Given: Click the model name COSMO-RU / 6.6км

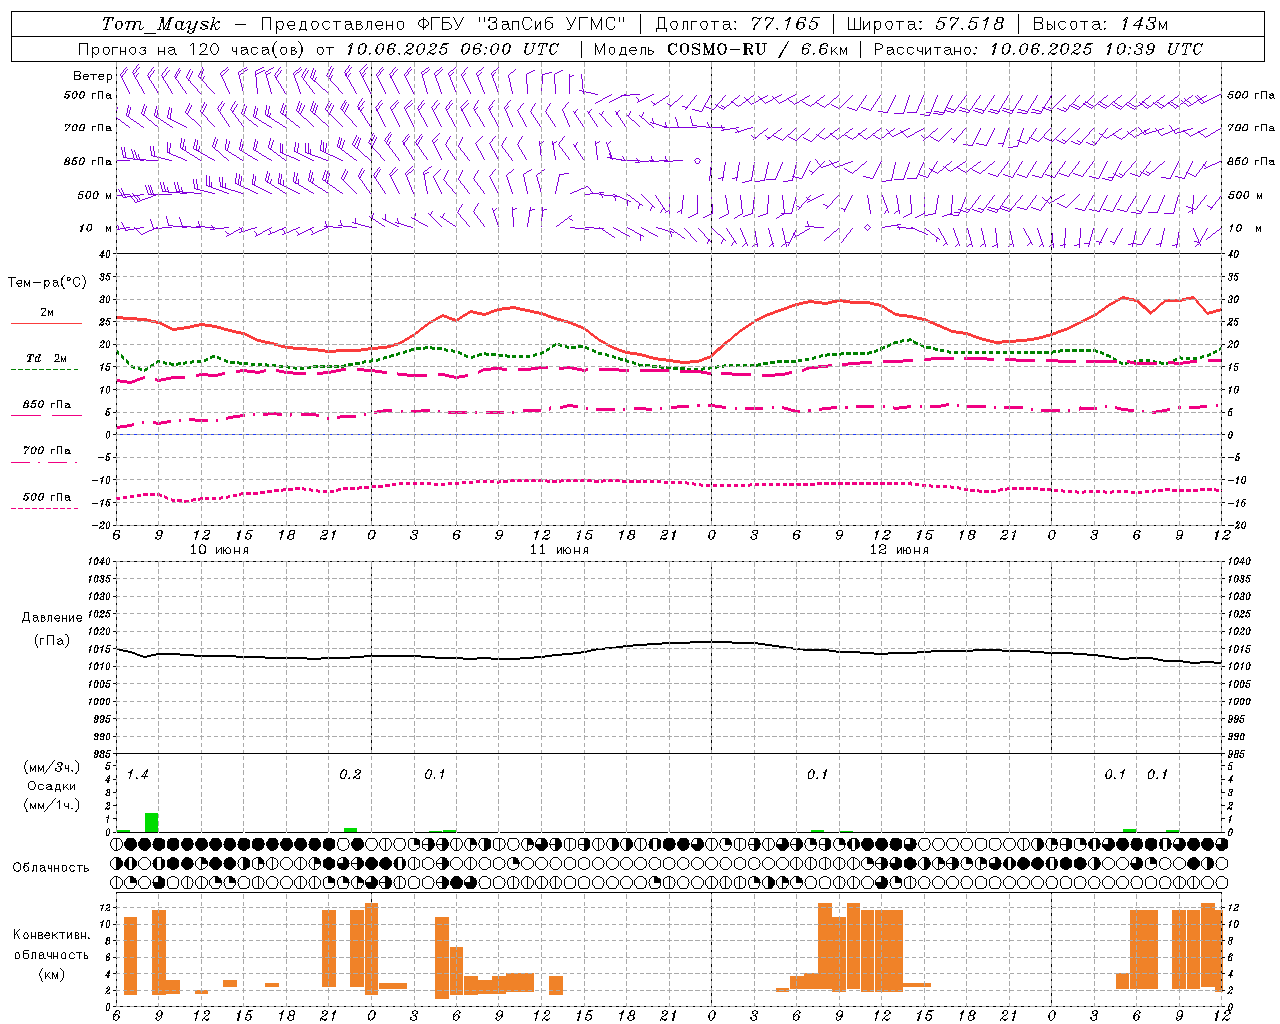Looking at the screenshot, I should click(758, 49).
